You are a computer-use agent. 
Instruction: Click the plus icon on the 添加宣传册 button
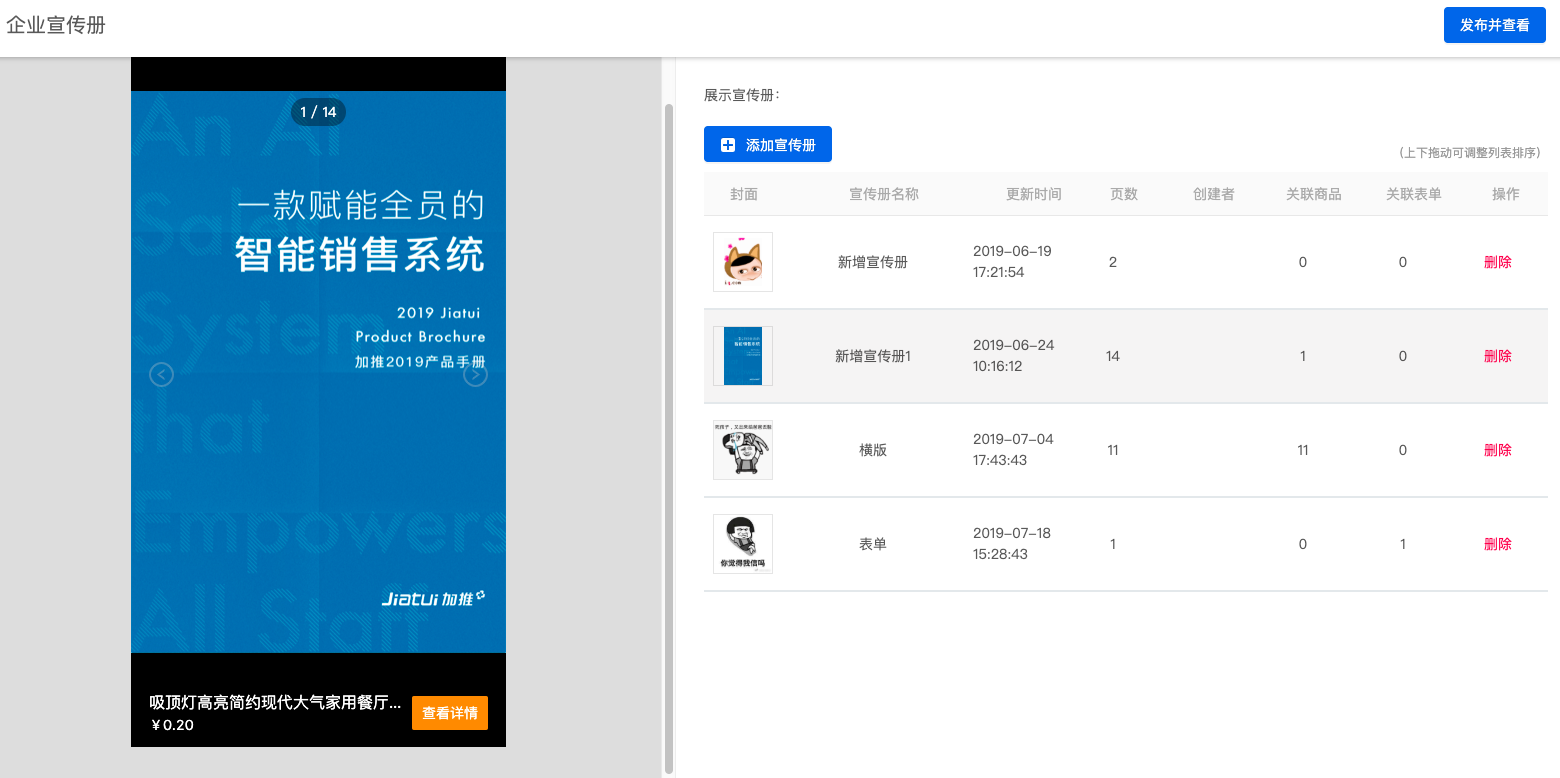(x=728, y=145)
